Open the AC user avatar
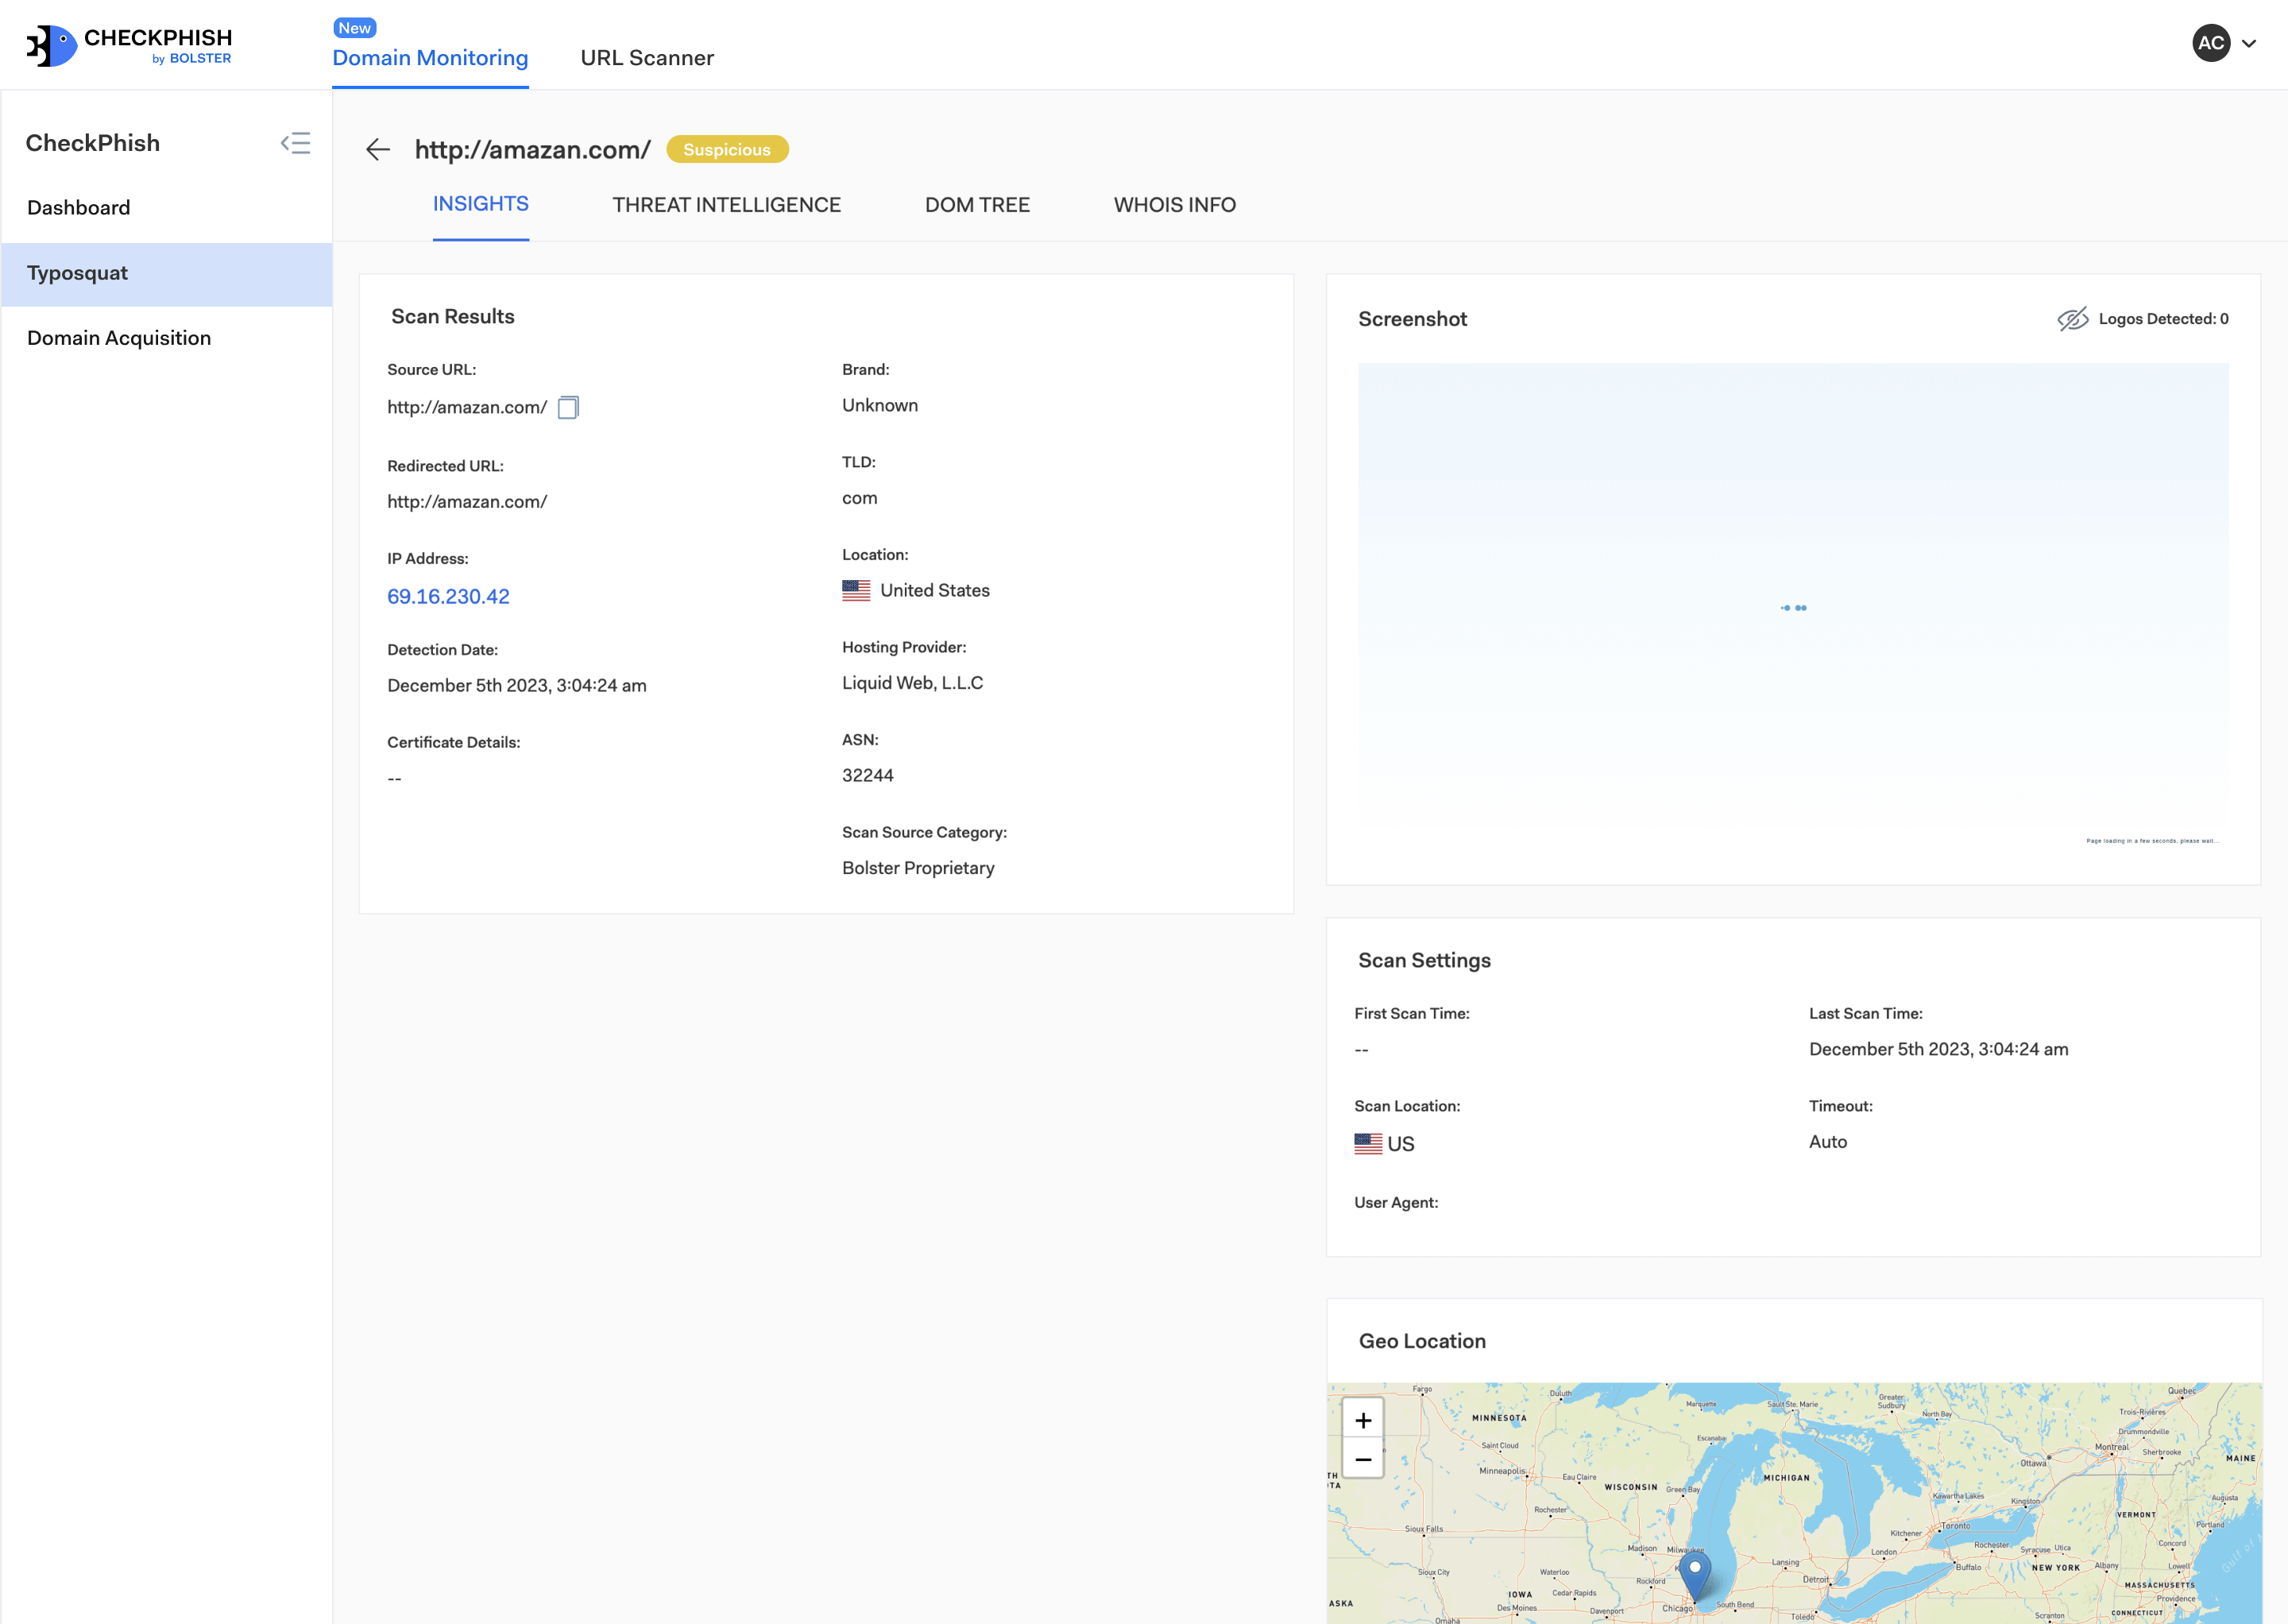The image size is (2288, 1624). tap(2211, 43)
